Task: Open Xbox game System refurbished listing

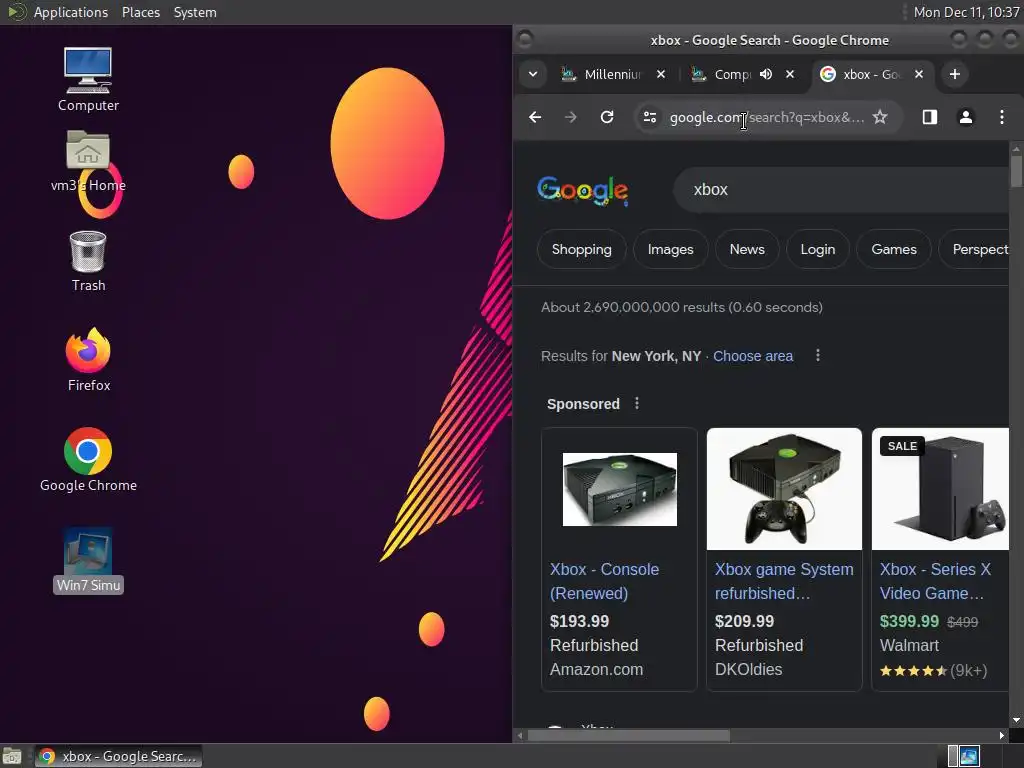Action: 784,581
